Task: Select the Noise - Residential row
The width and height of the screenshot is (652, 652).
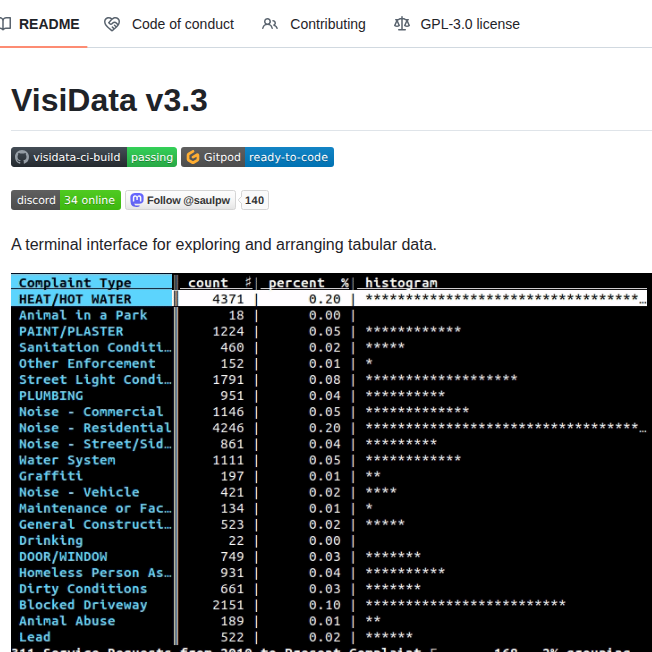Action: [329, 427]
